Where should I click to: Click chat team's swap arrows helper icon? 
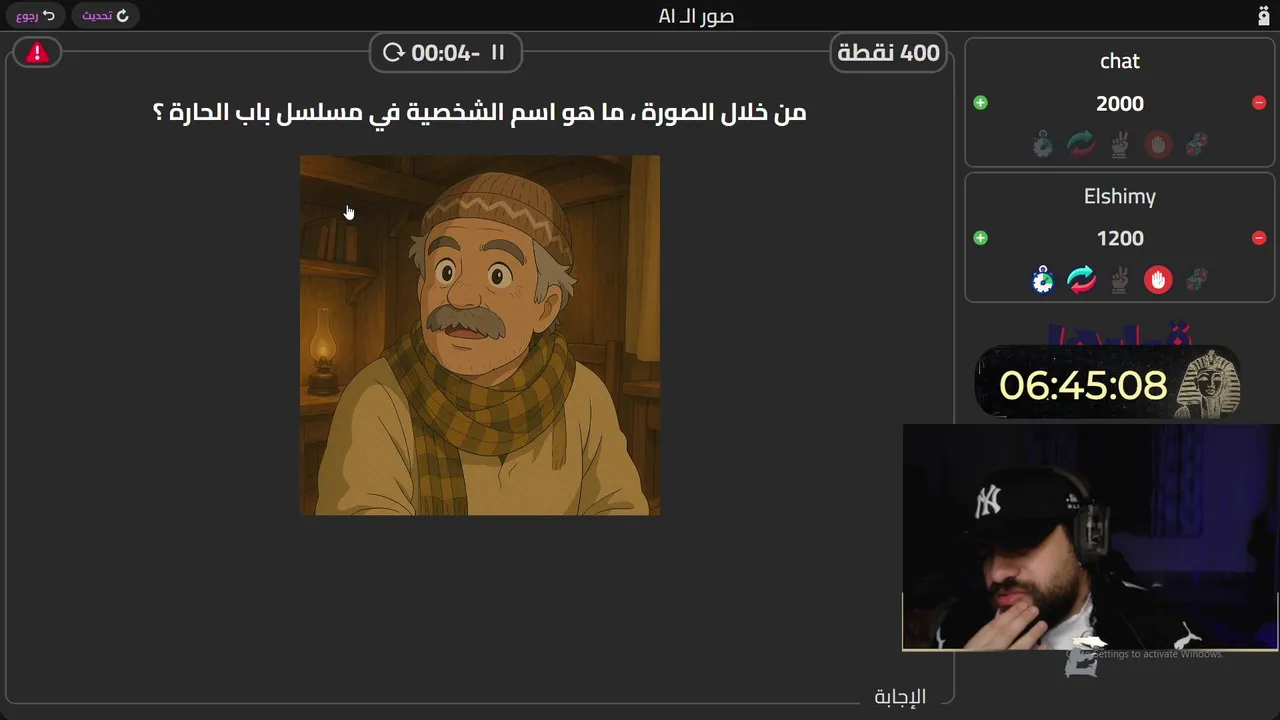click(x=1081, y=145)
